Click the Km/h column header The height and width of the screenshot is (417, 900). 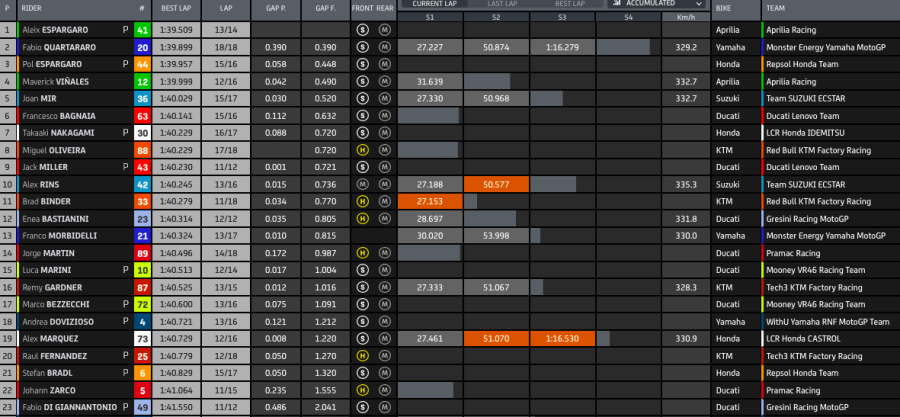coord(685,18)
